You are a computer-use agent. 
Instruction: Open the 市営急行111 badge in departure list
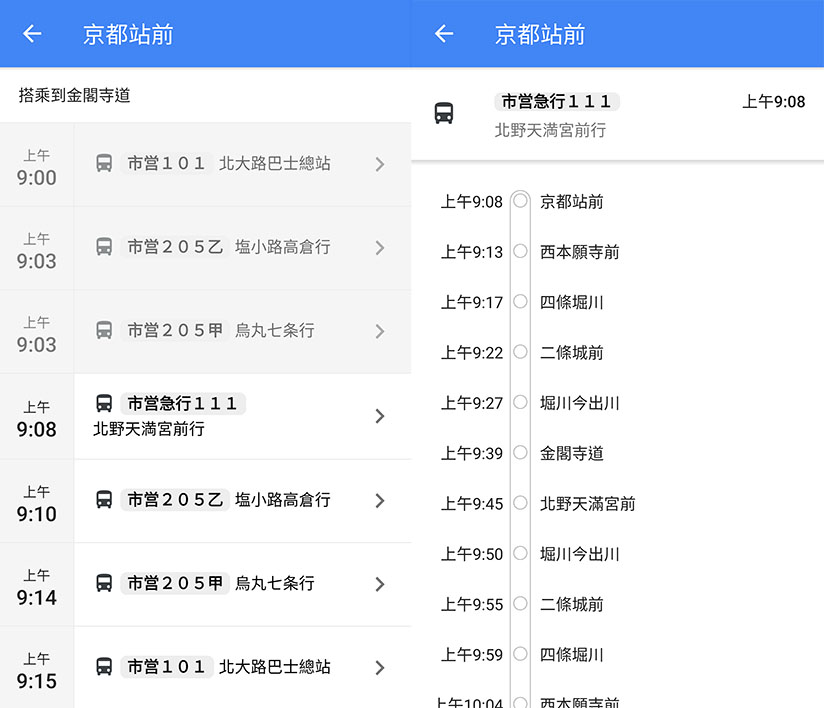coord(183,403)
